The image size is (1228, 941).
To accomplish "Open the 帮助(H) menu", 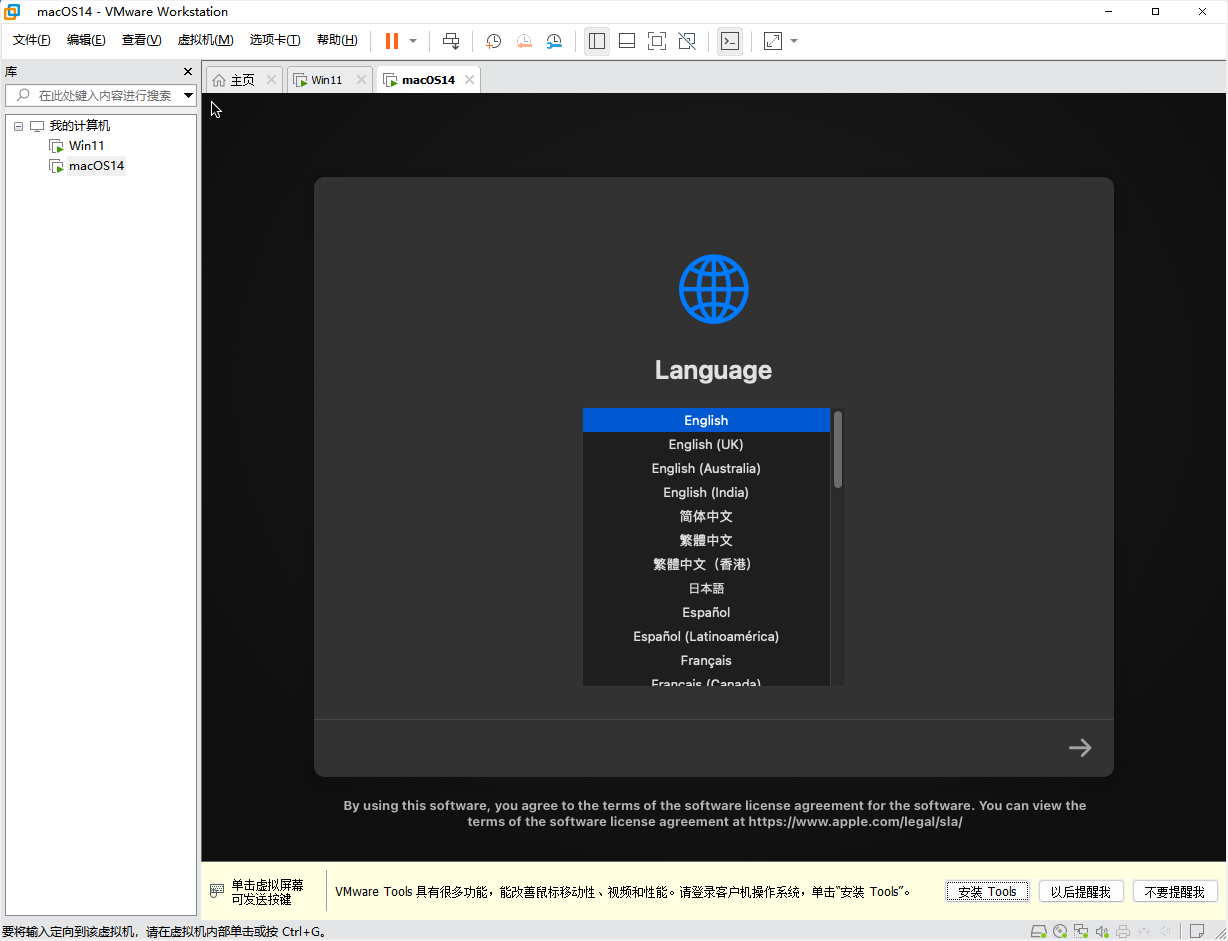I will pos(337,40).
